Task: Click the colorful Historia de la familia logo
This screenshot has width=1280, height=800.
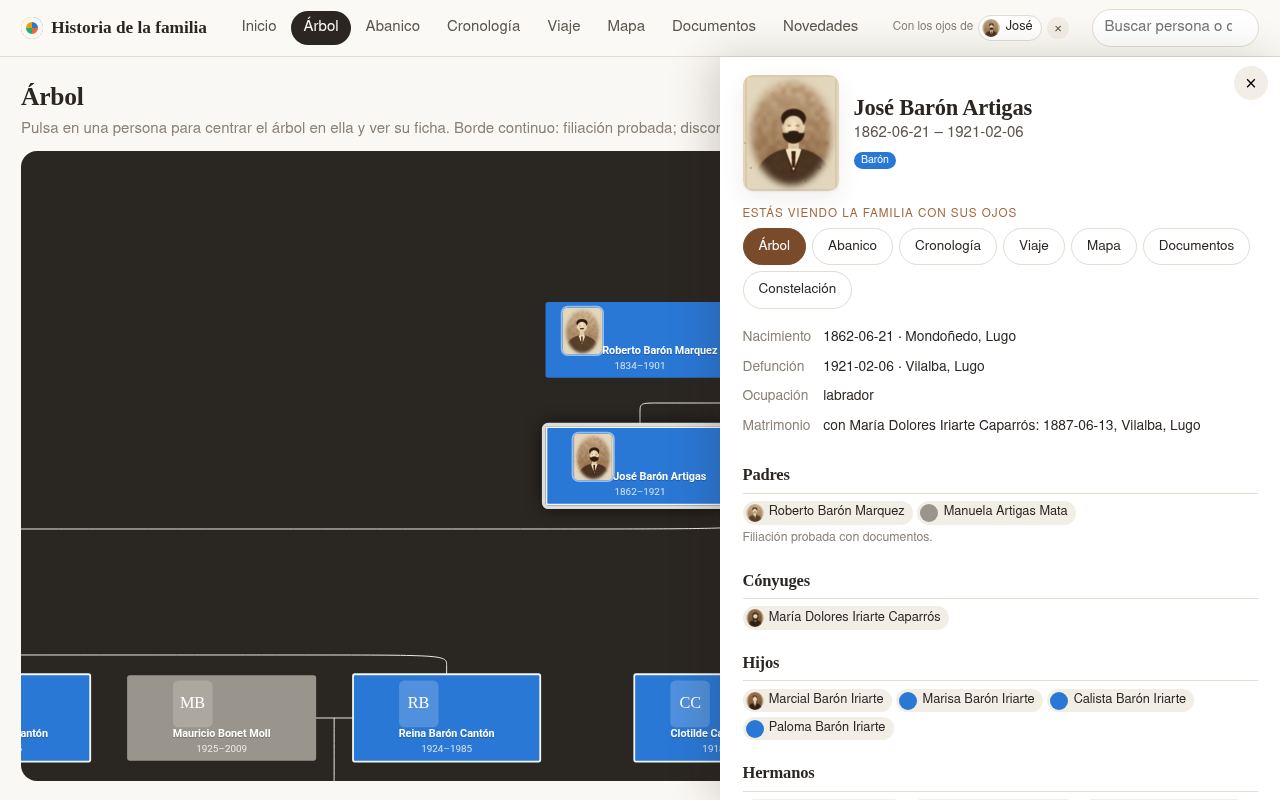Action: point(32,28)
